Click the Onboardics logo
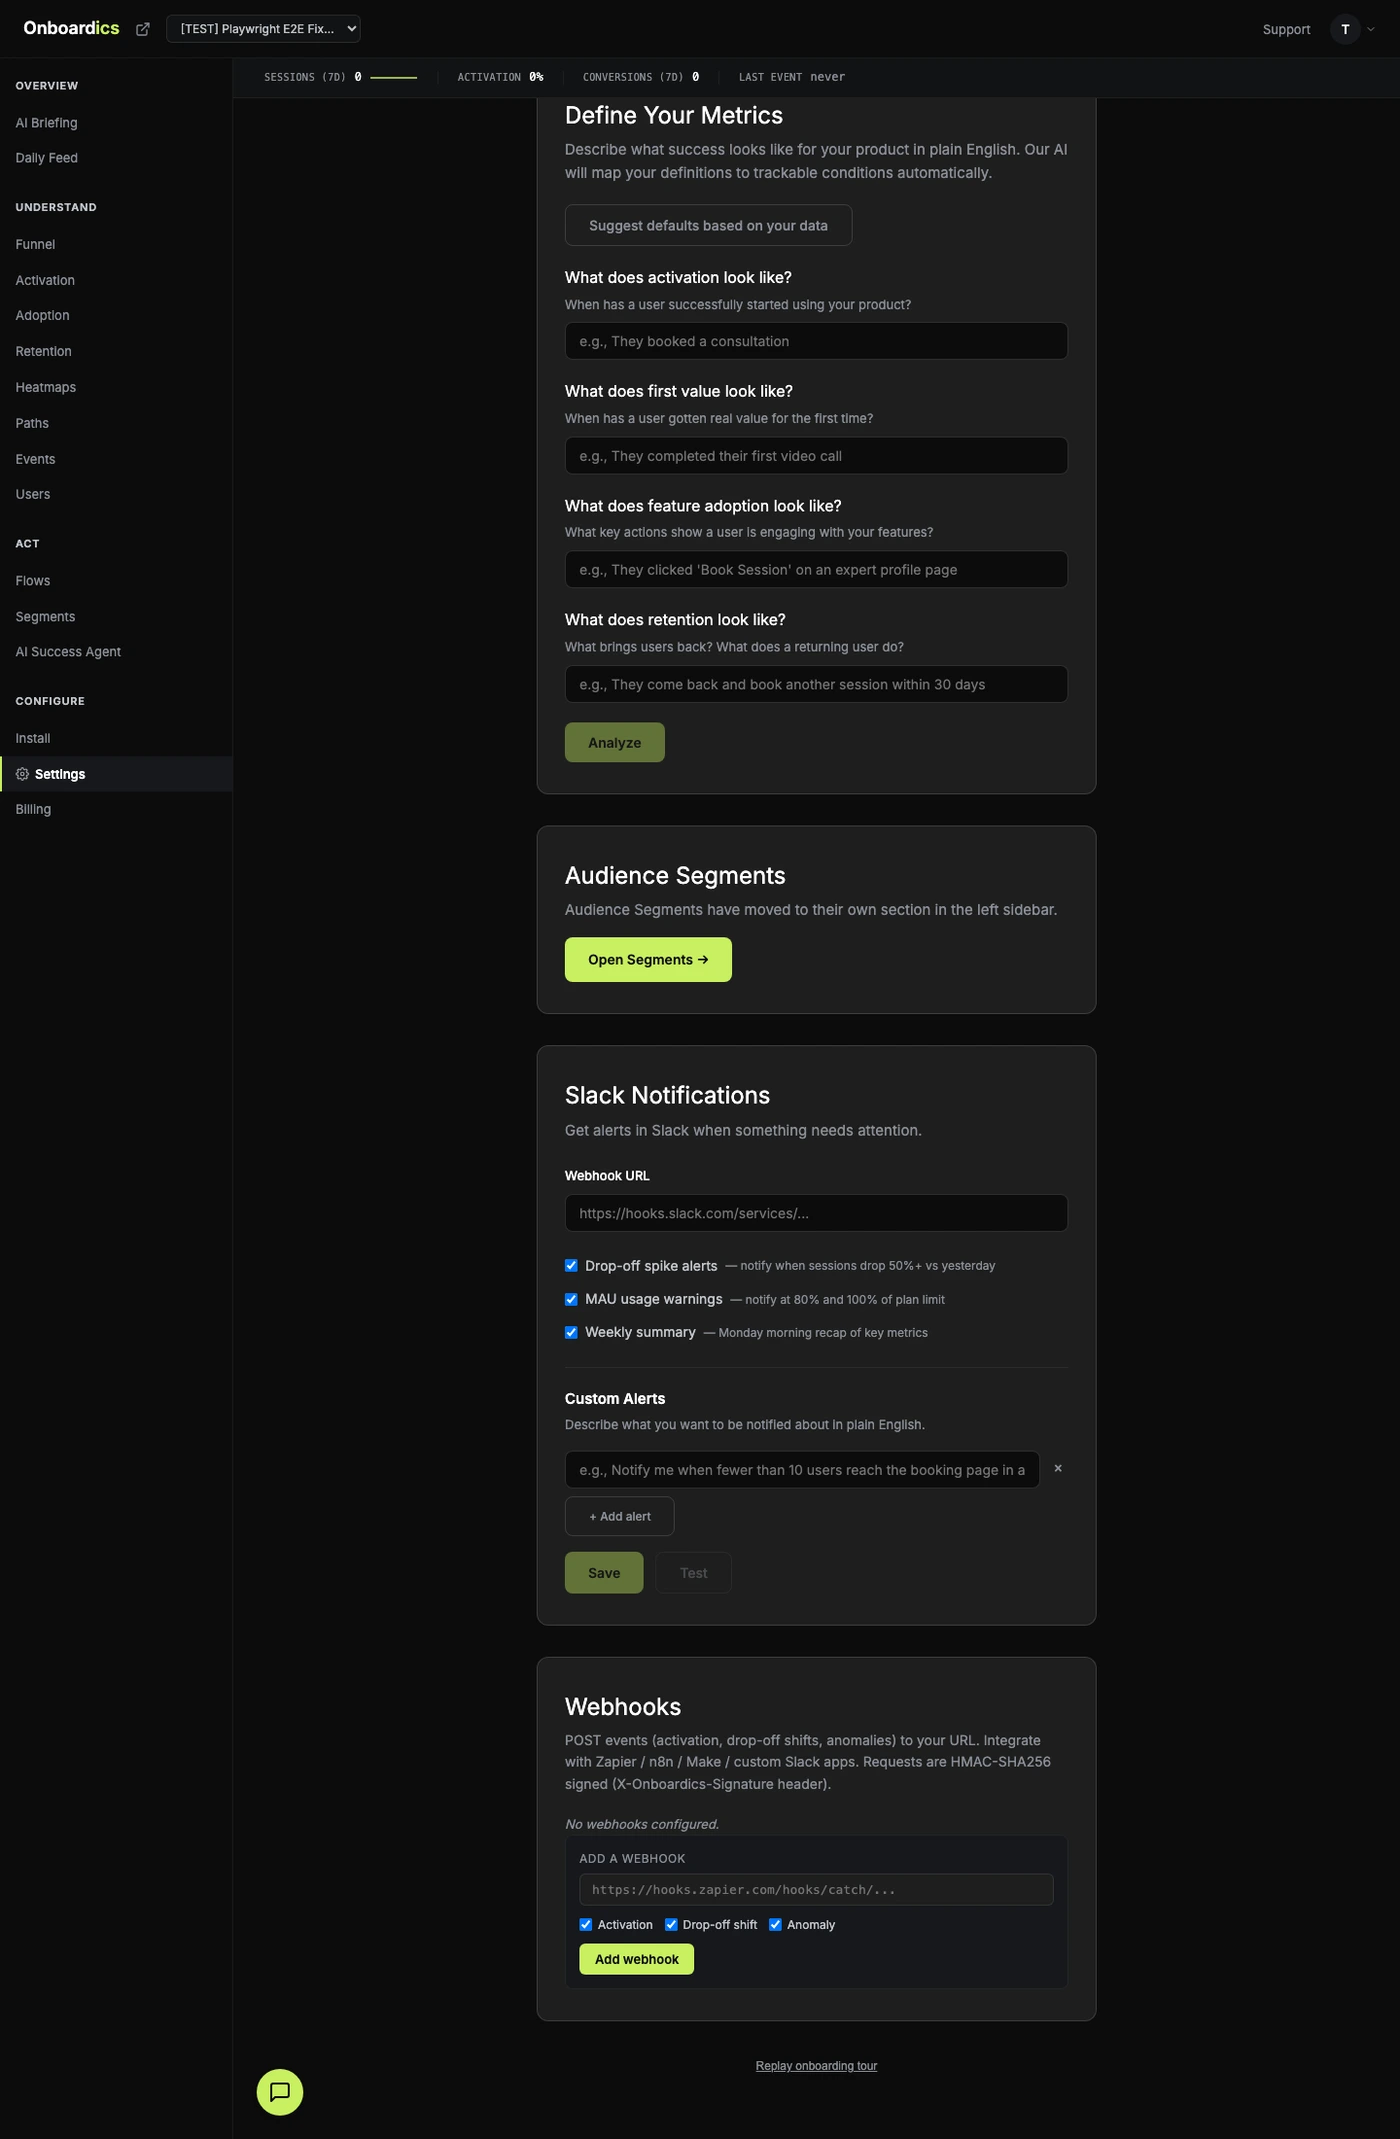1400x2139 pixels. click(x=71, y=28)
